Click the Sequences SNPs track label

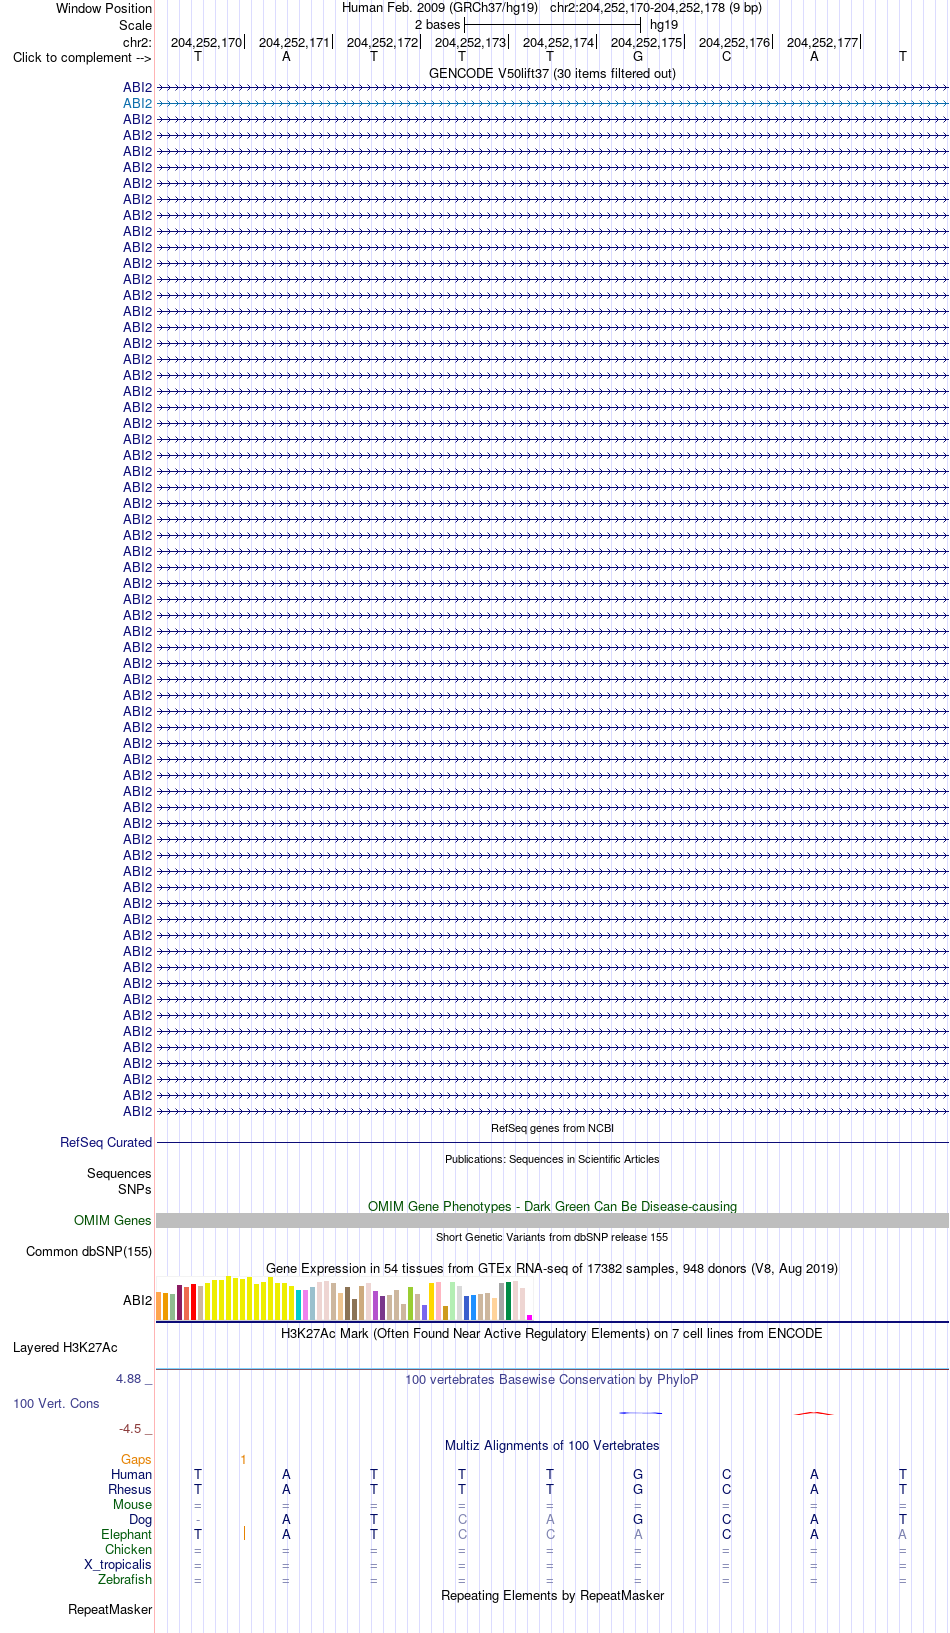[119, 1181]
